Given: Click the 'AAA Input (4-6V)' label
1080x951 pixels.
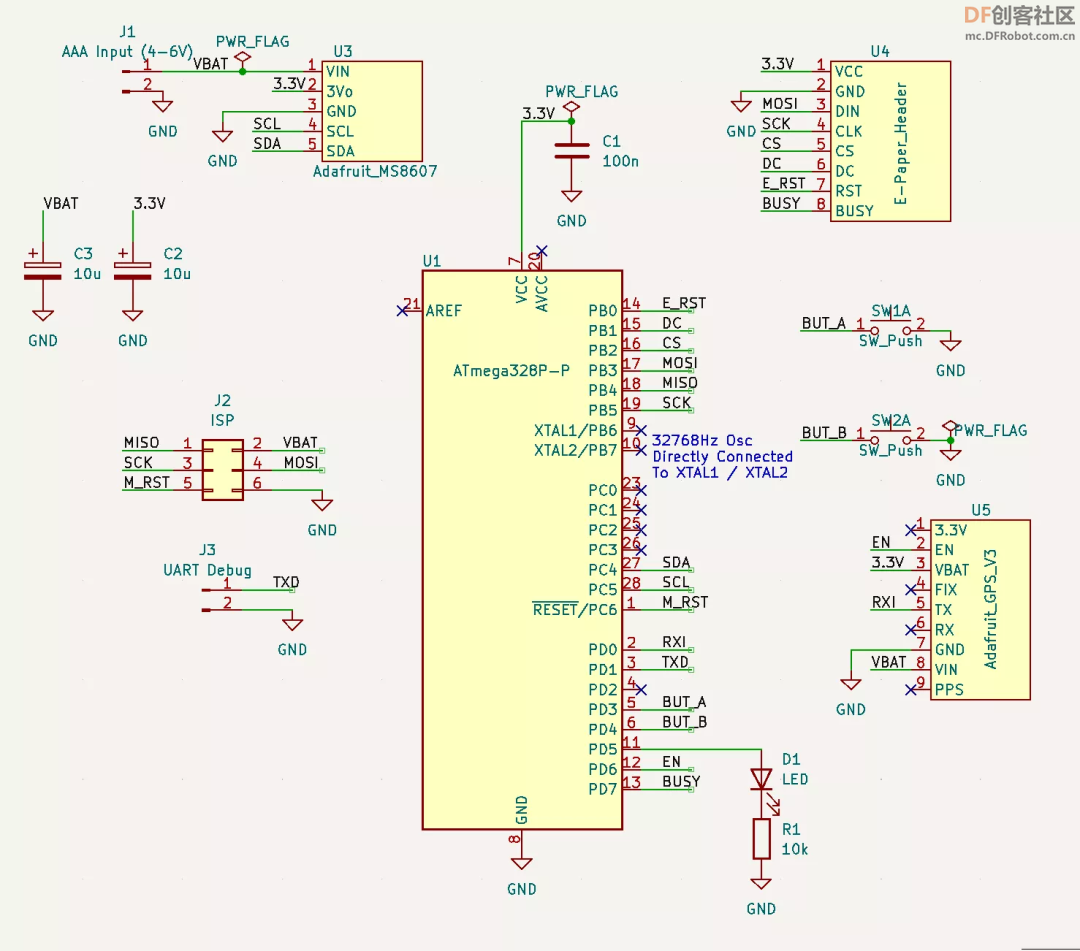Looking at the screenshot, I should (127, 52).
